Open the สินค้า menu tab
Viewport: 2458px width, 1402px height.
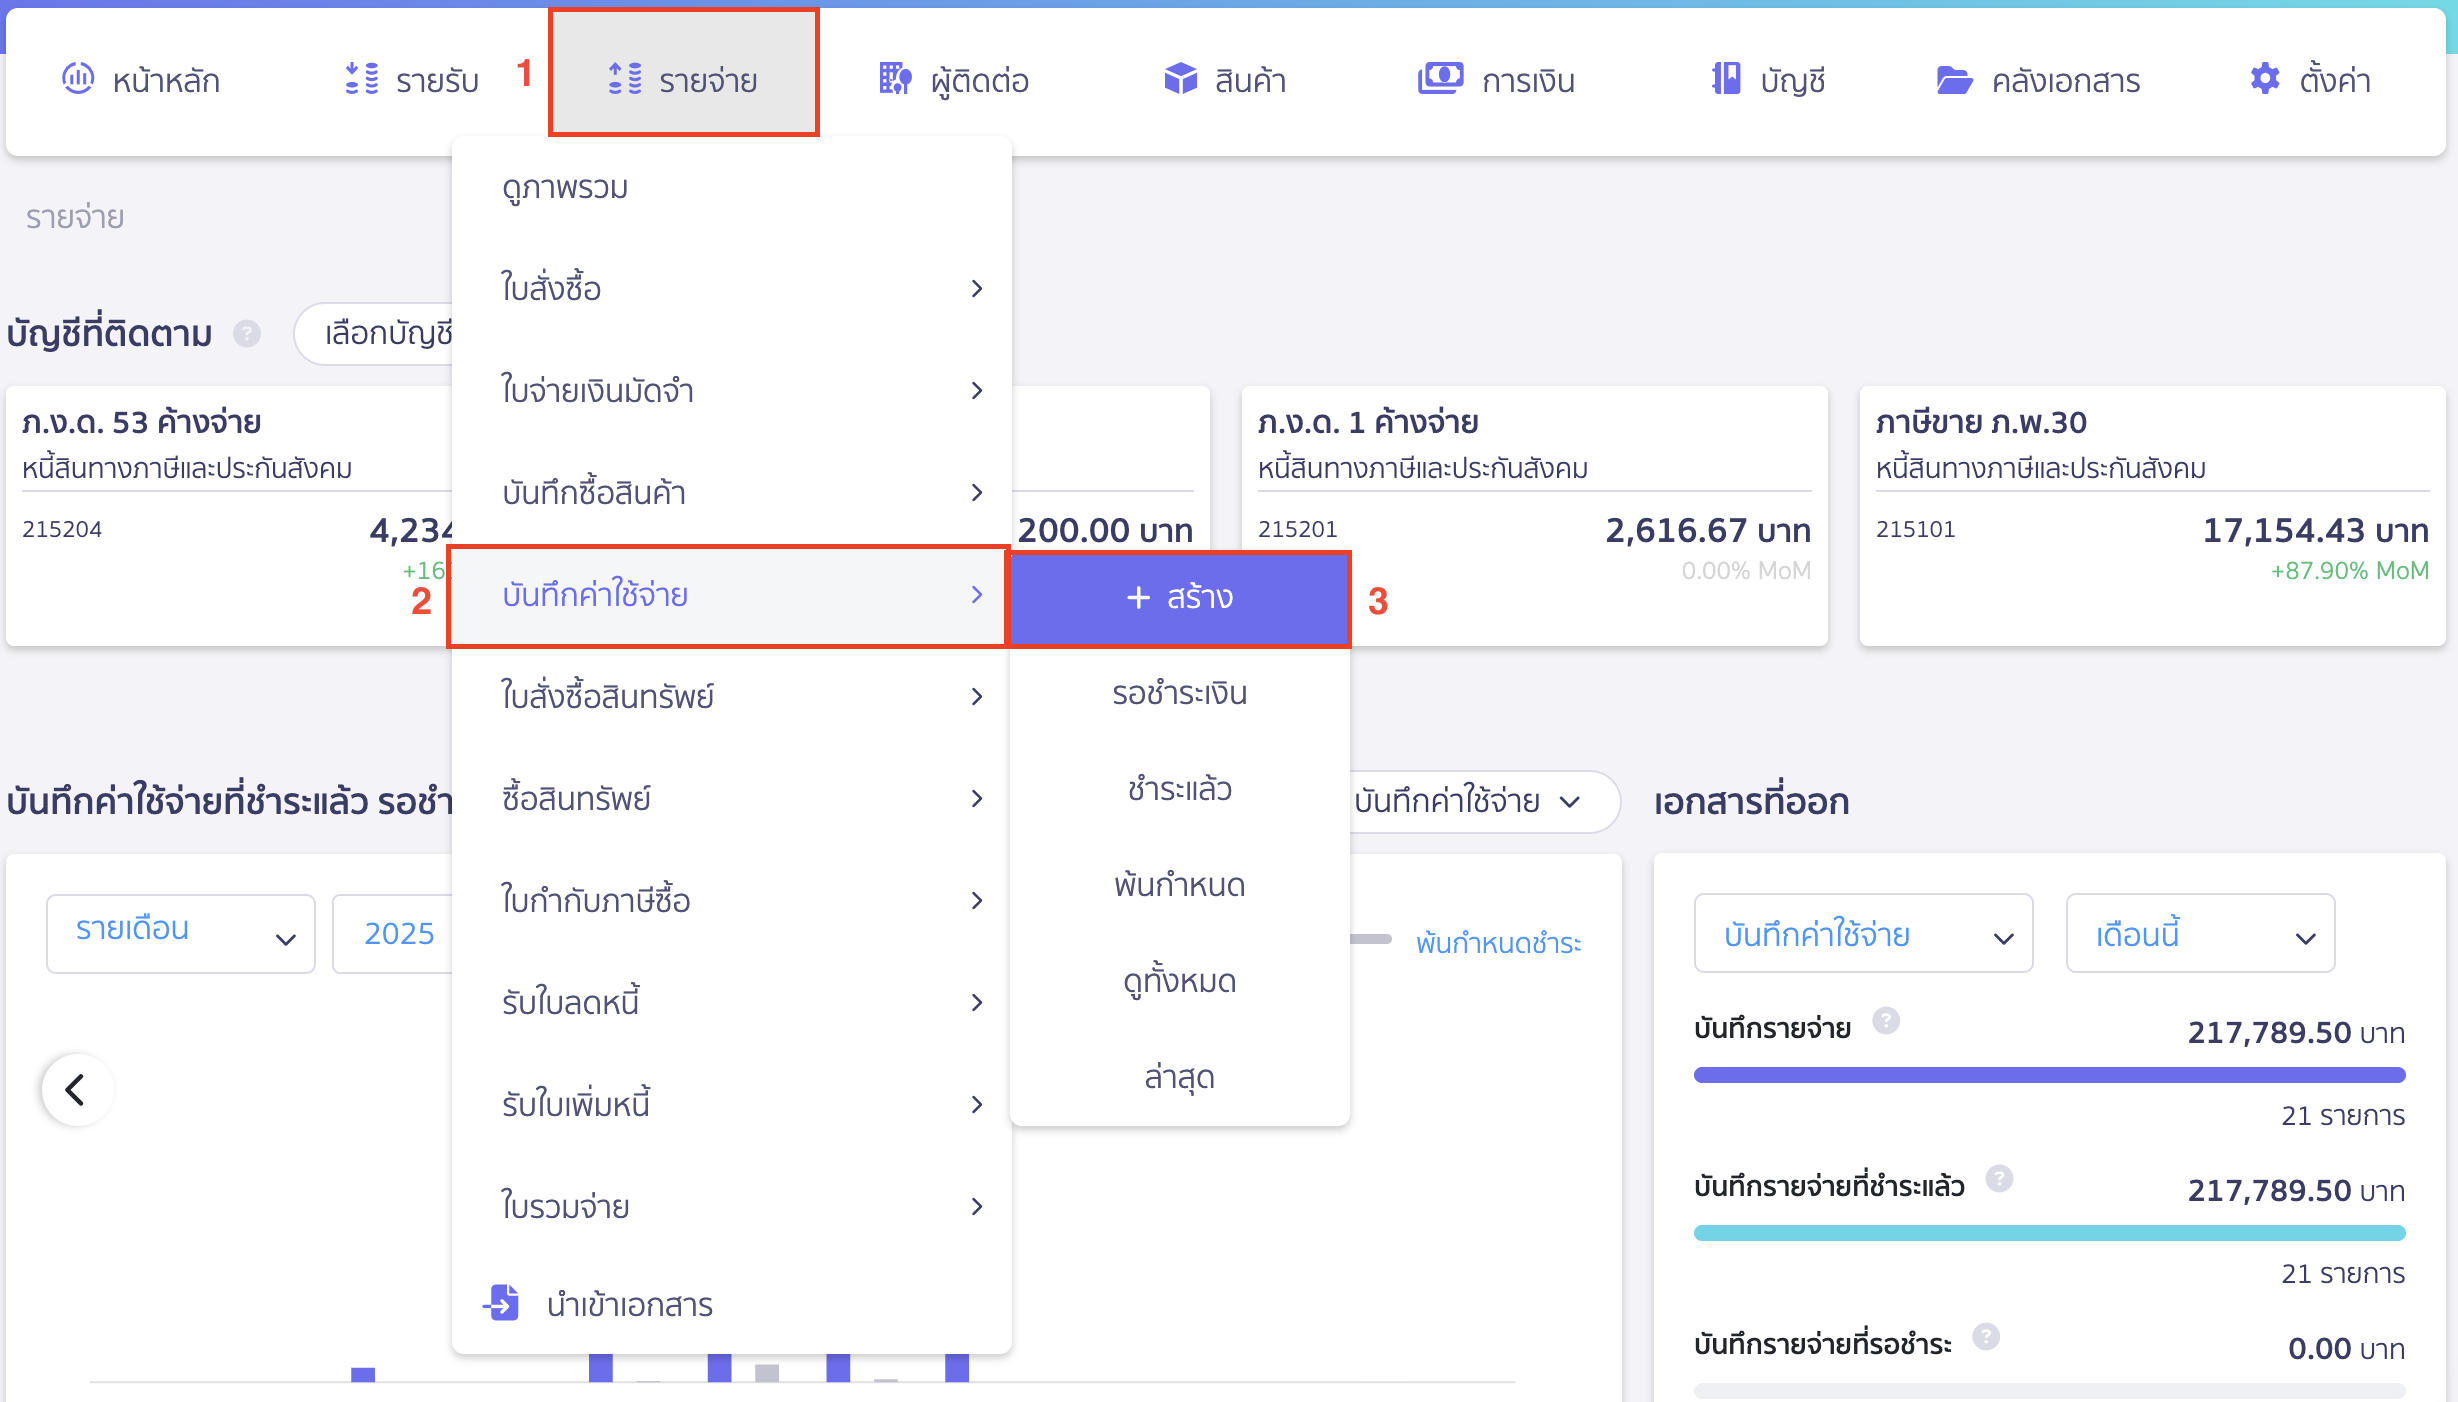point(1225,79)
